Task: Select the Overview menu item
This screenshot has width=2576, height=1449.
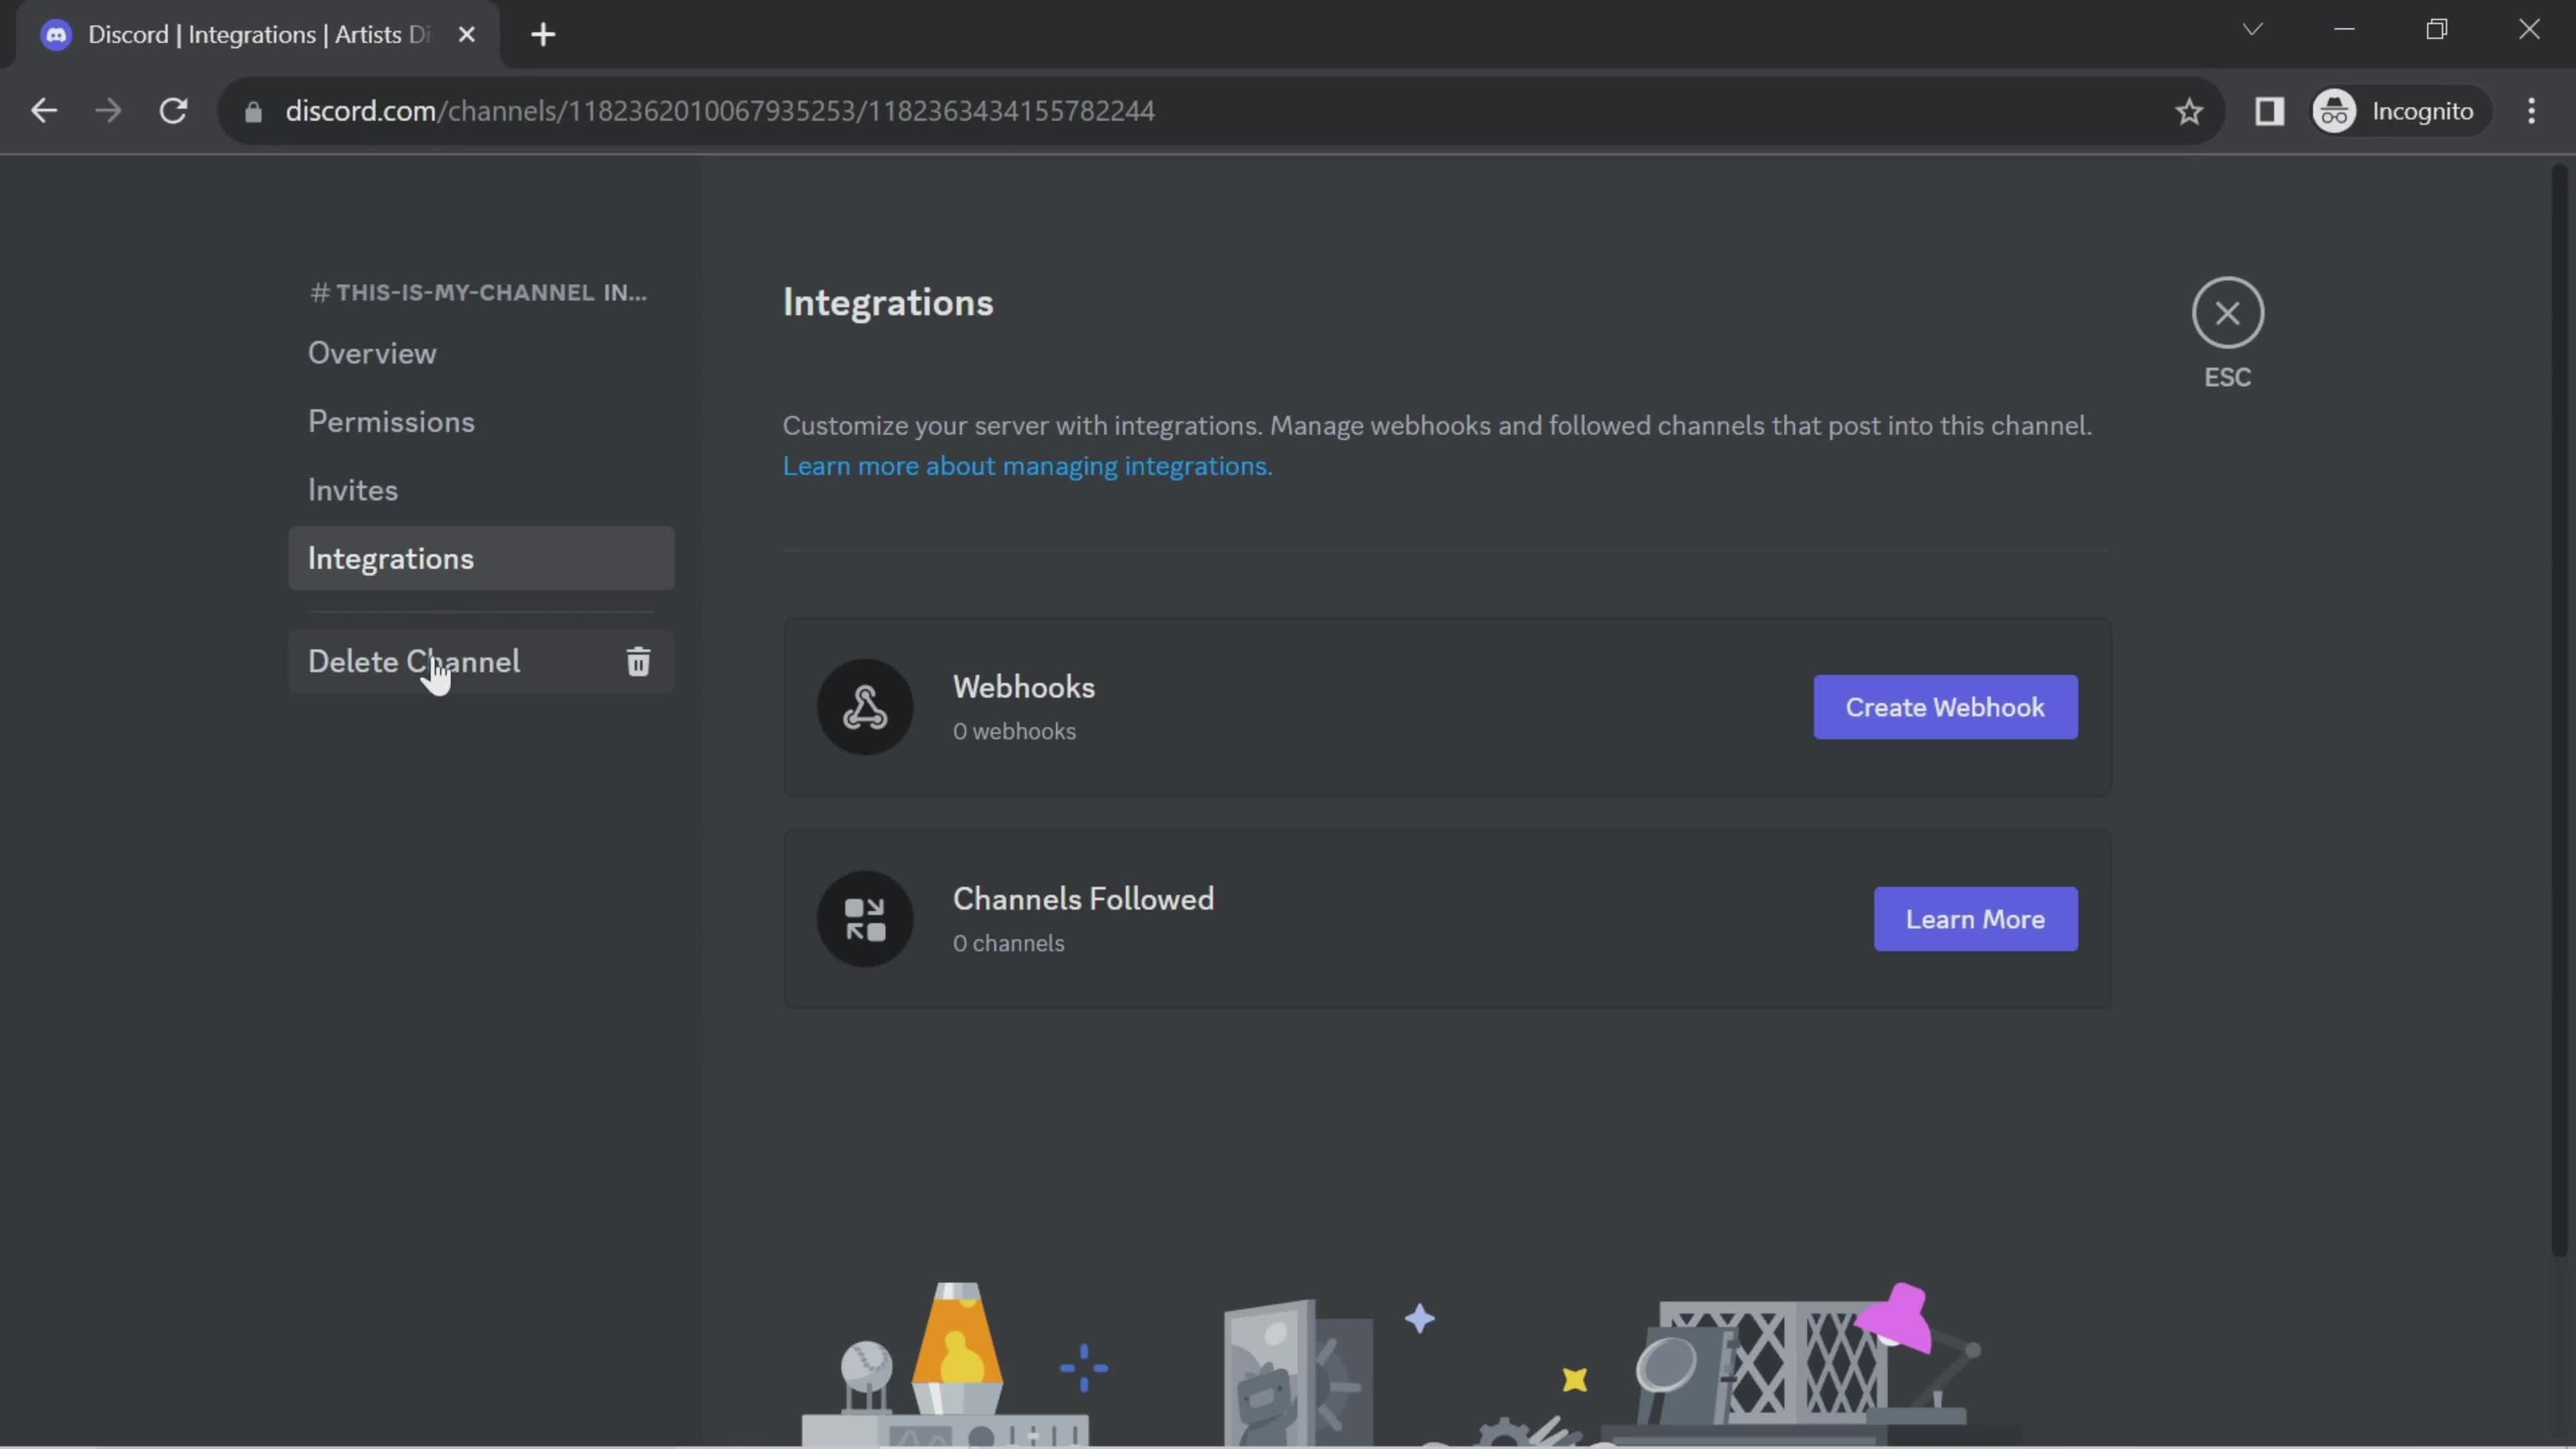Action: coord(372,354)
